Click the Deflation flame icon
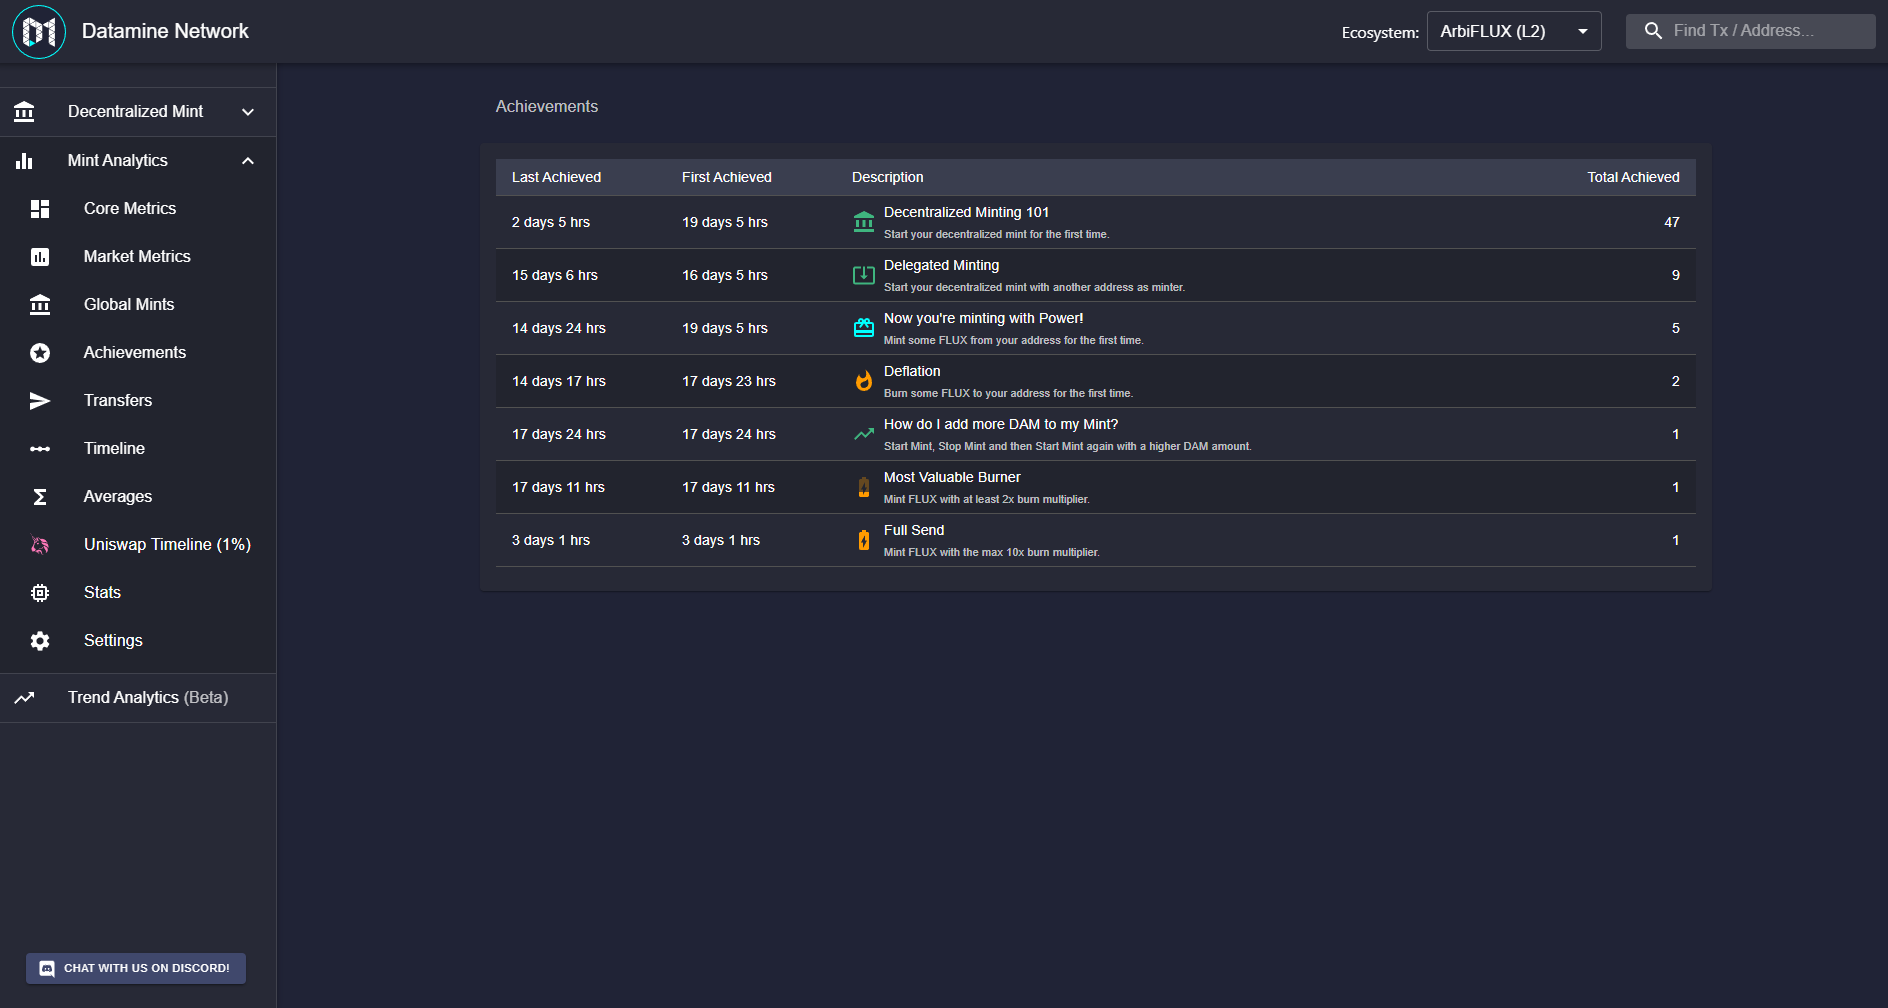This screenshot has width=1888, height=1008. click(x=864, y=381)
